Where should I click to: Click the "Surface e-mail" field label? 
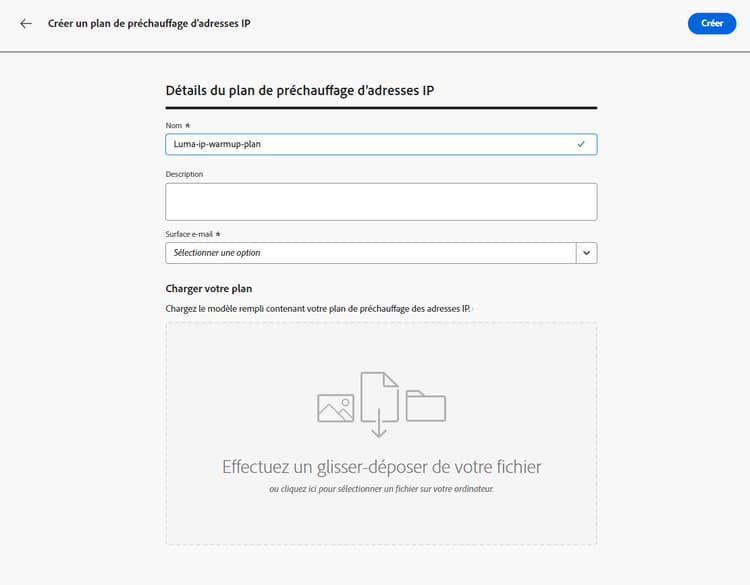coord(190,233)
